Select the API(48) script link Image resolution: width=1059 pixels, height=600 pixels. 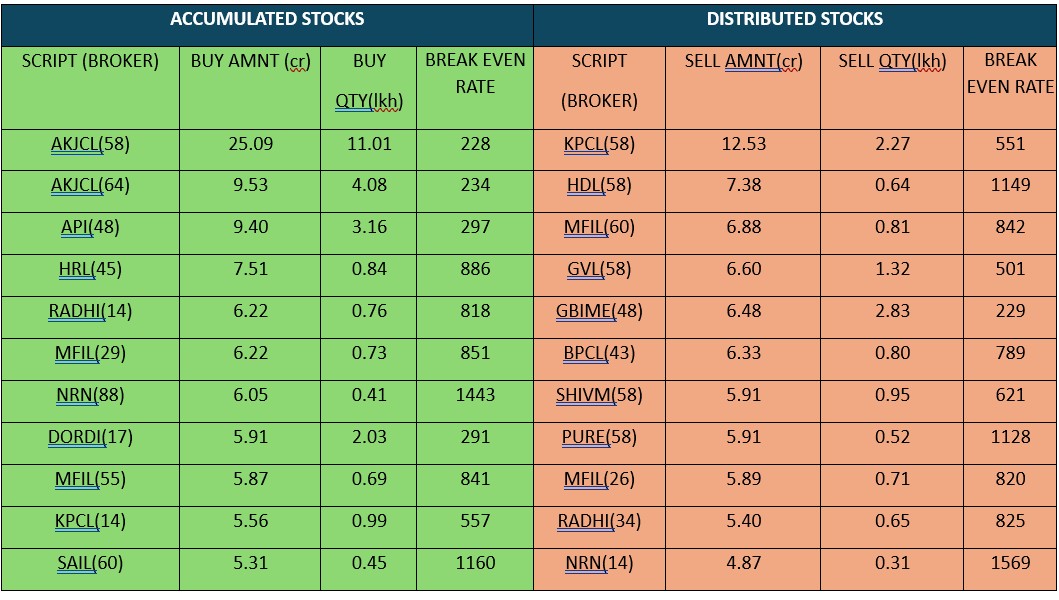point(90,228)
